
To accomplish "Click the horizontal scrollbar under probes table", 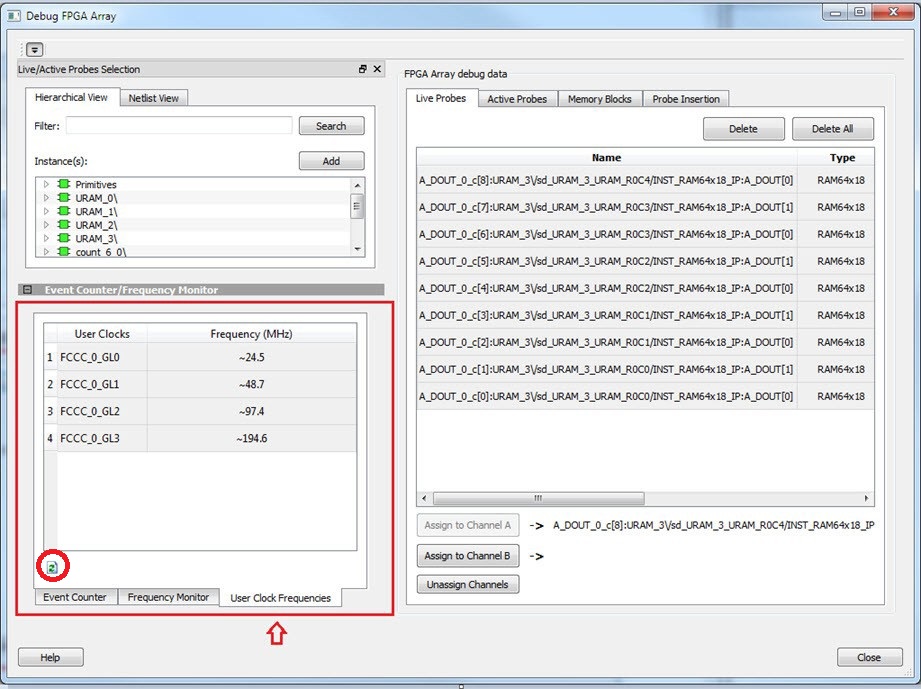I will [537, 498].
